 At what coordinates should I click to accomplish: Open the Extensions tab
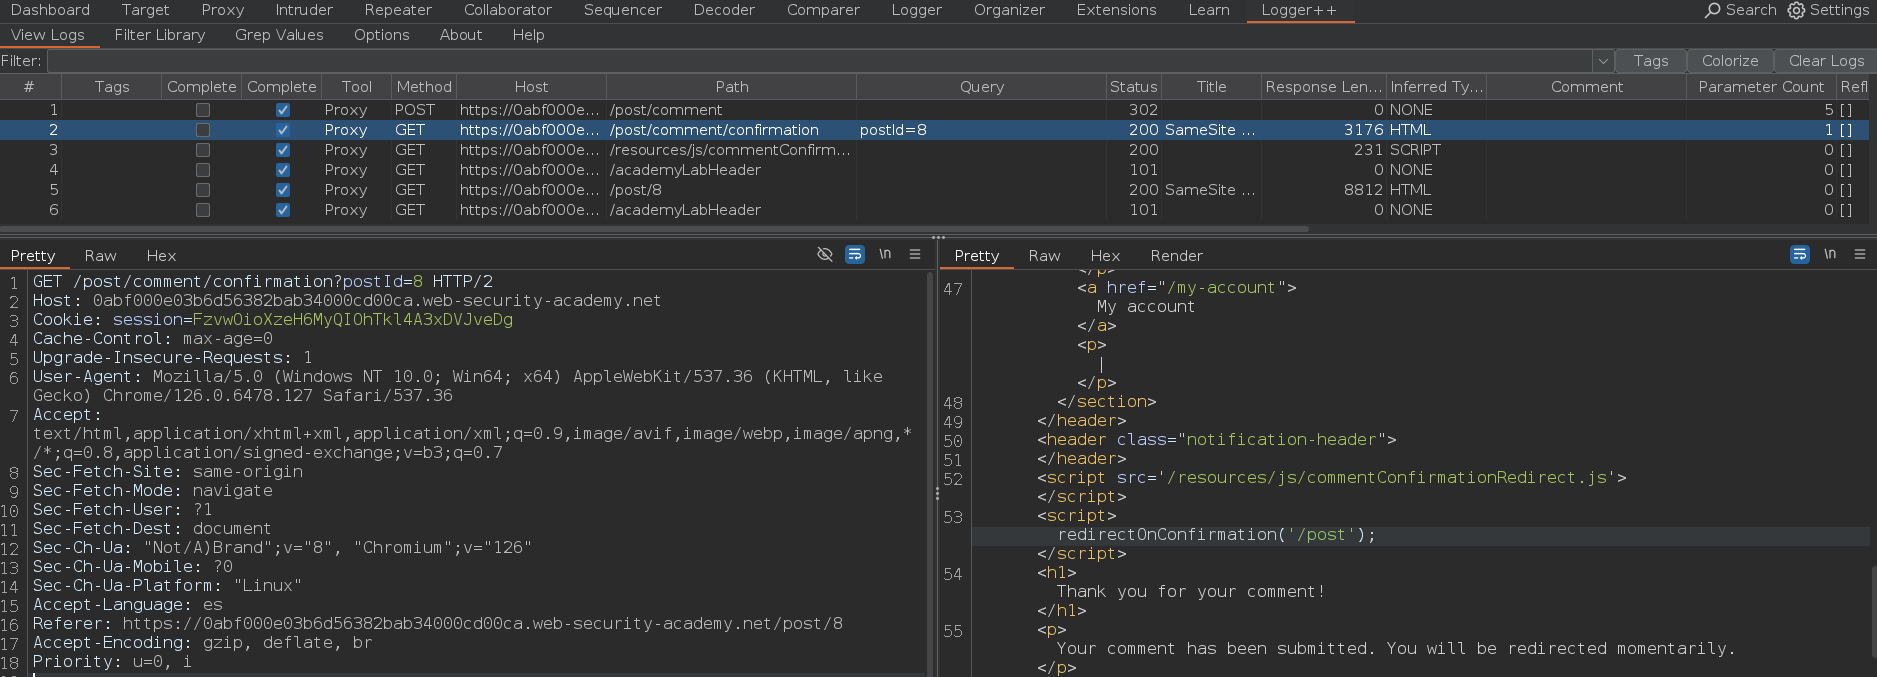[x=1116, y=10]
